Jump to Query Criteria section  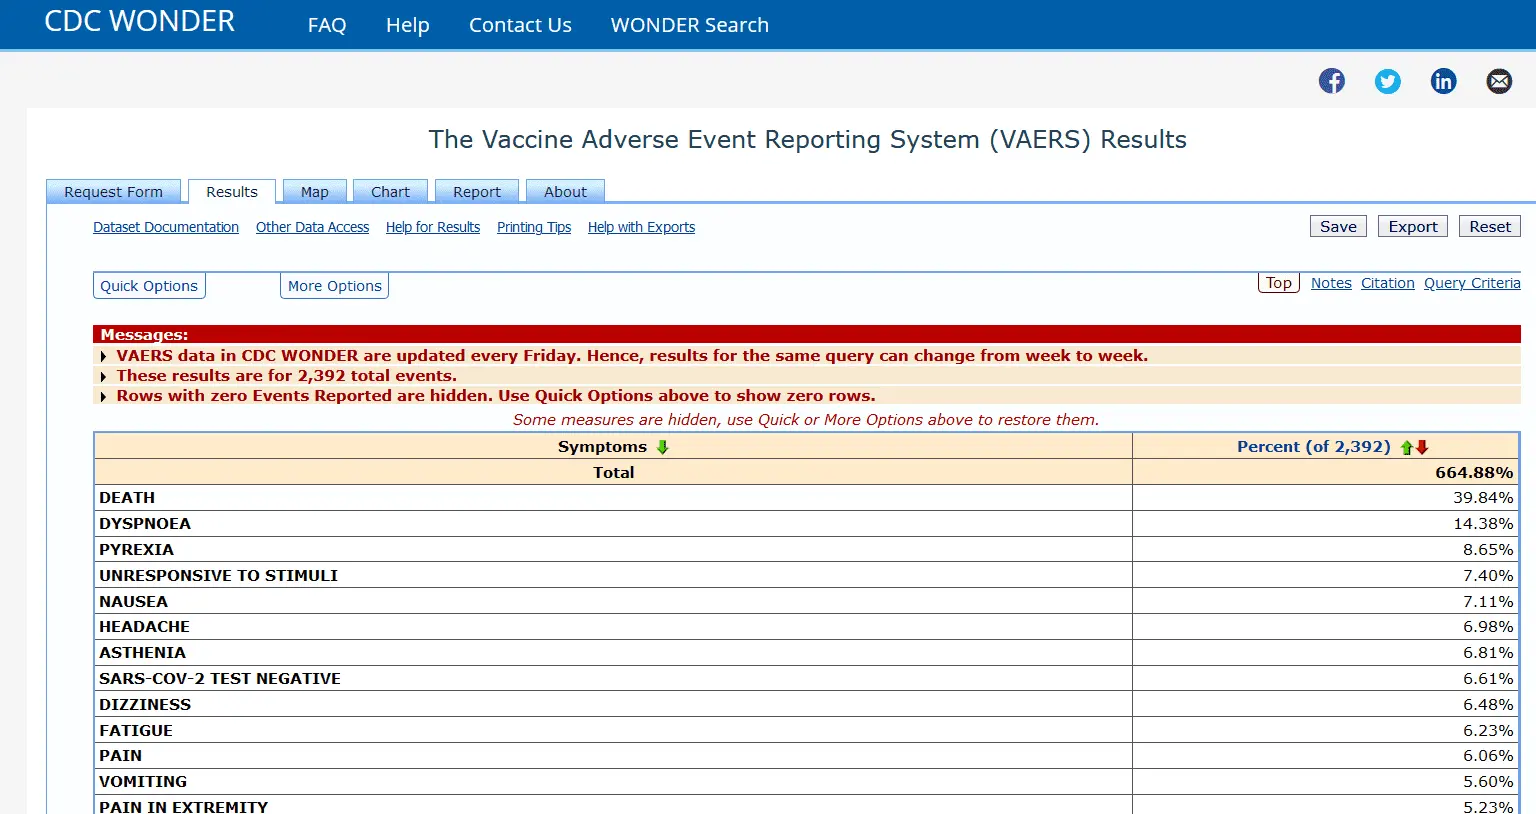(x=1472, y=283)
